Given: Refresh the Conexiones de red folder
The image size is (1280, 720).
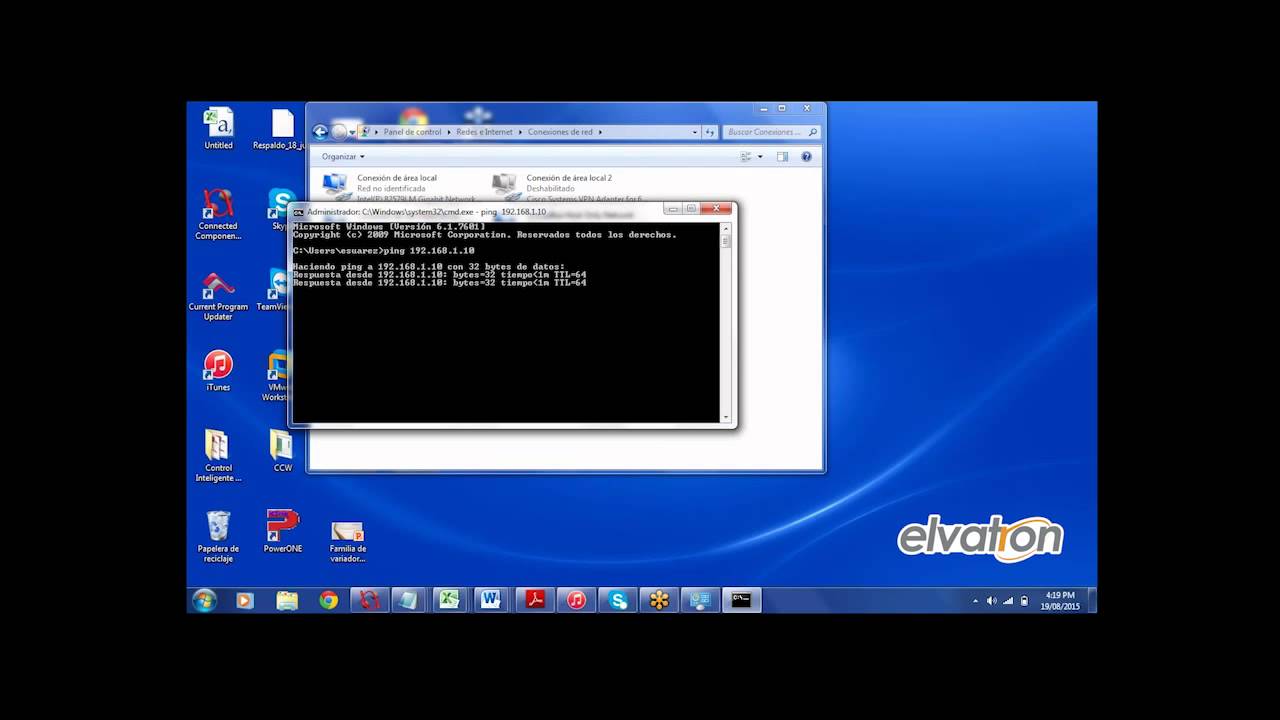Looking at the screenshot, I should point(710,132).
